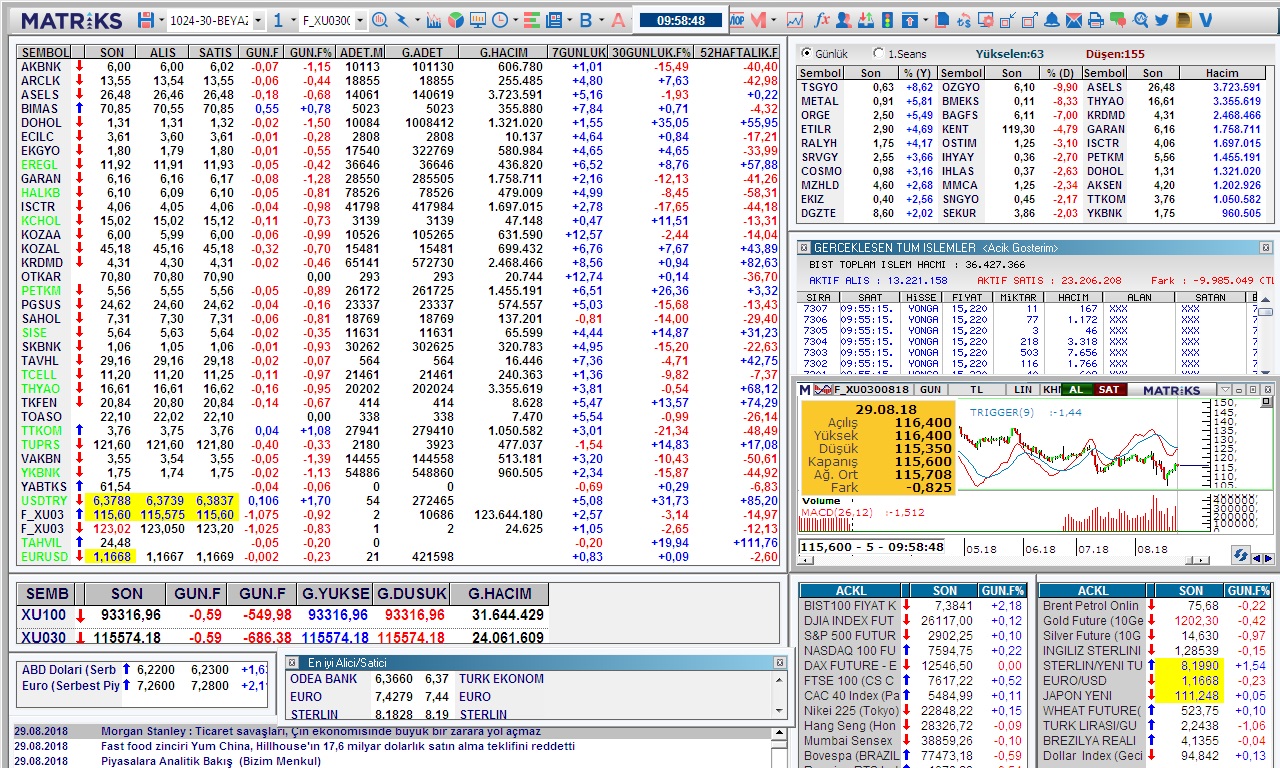Open the monitor with bars toolbar icon
Screen dimensions: 1280x768
(478, 20)
